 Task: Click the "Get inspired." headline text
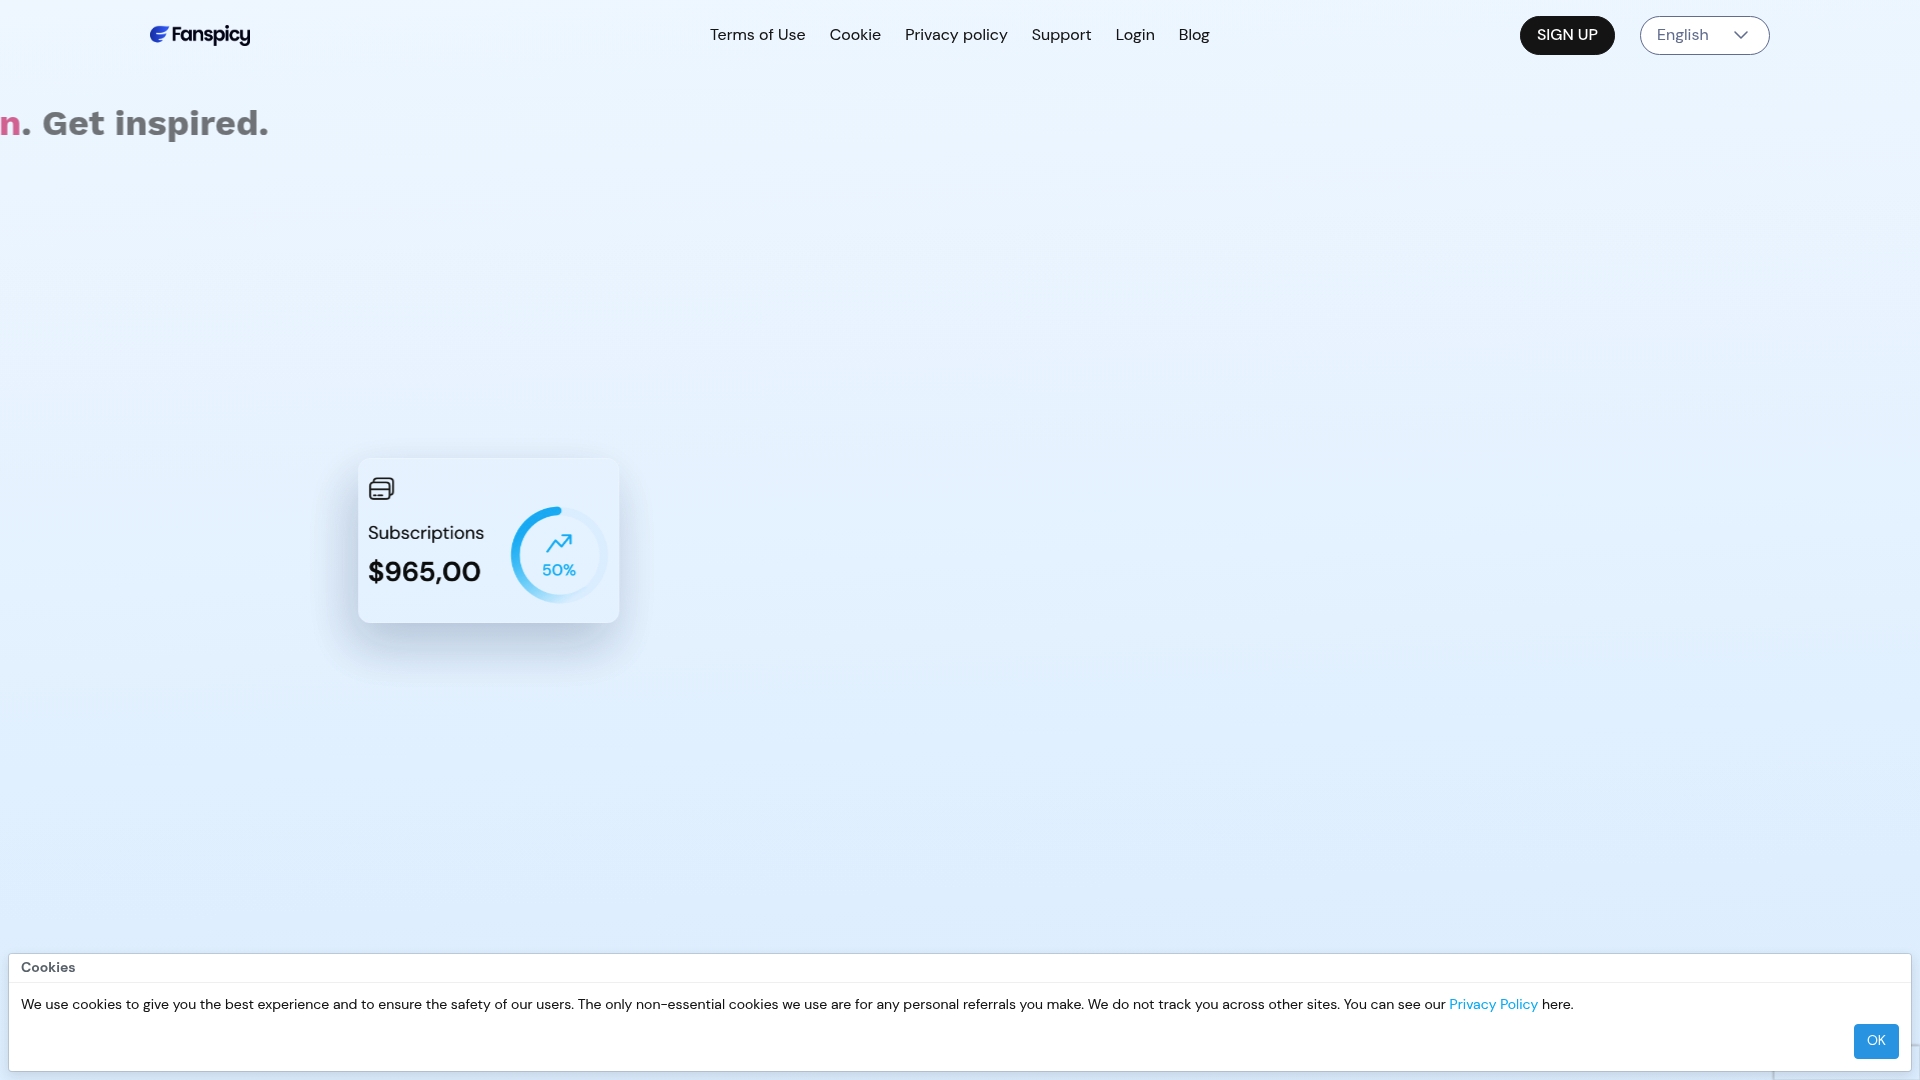coord(155,124)
